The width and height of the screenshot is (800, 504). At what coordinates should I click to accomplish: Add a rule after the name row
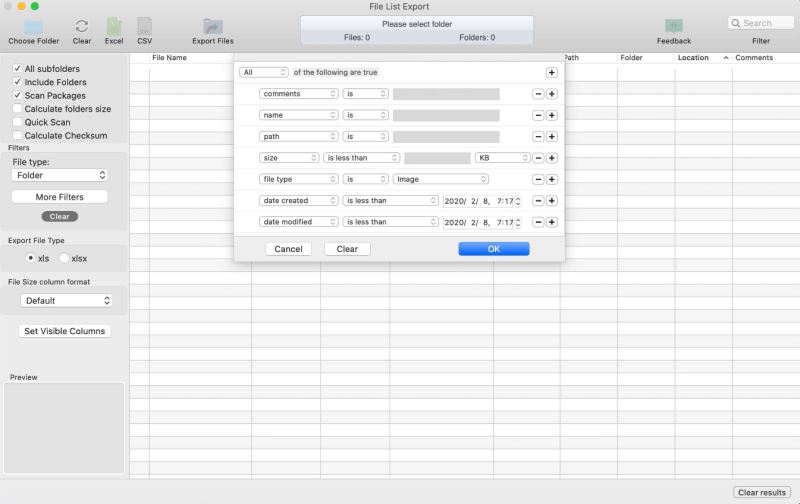point(552,115)
